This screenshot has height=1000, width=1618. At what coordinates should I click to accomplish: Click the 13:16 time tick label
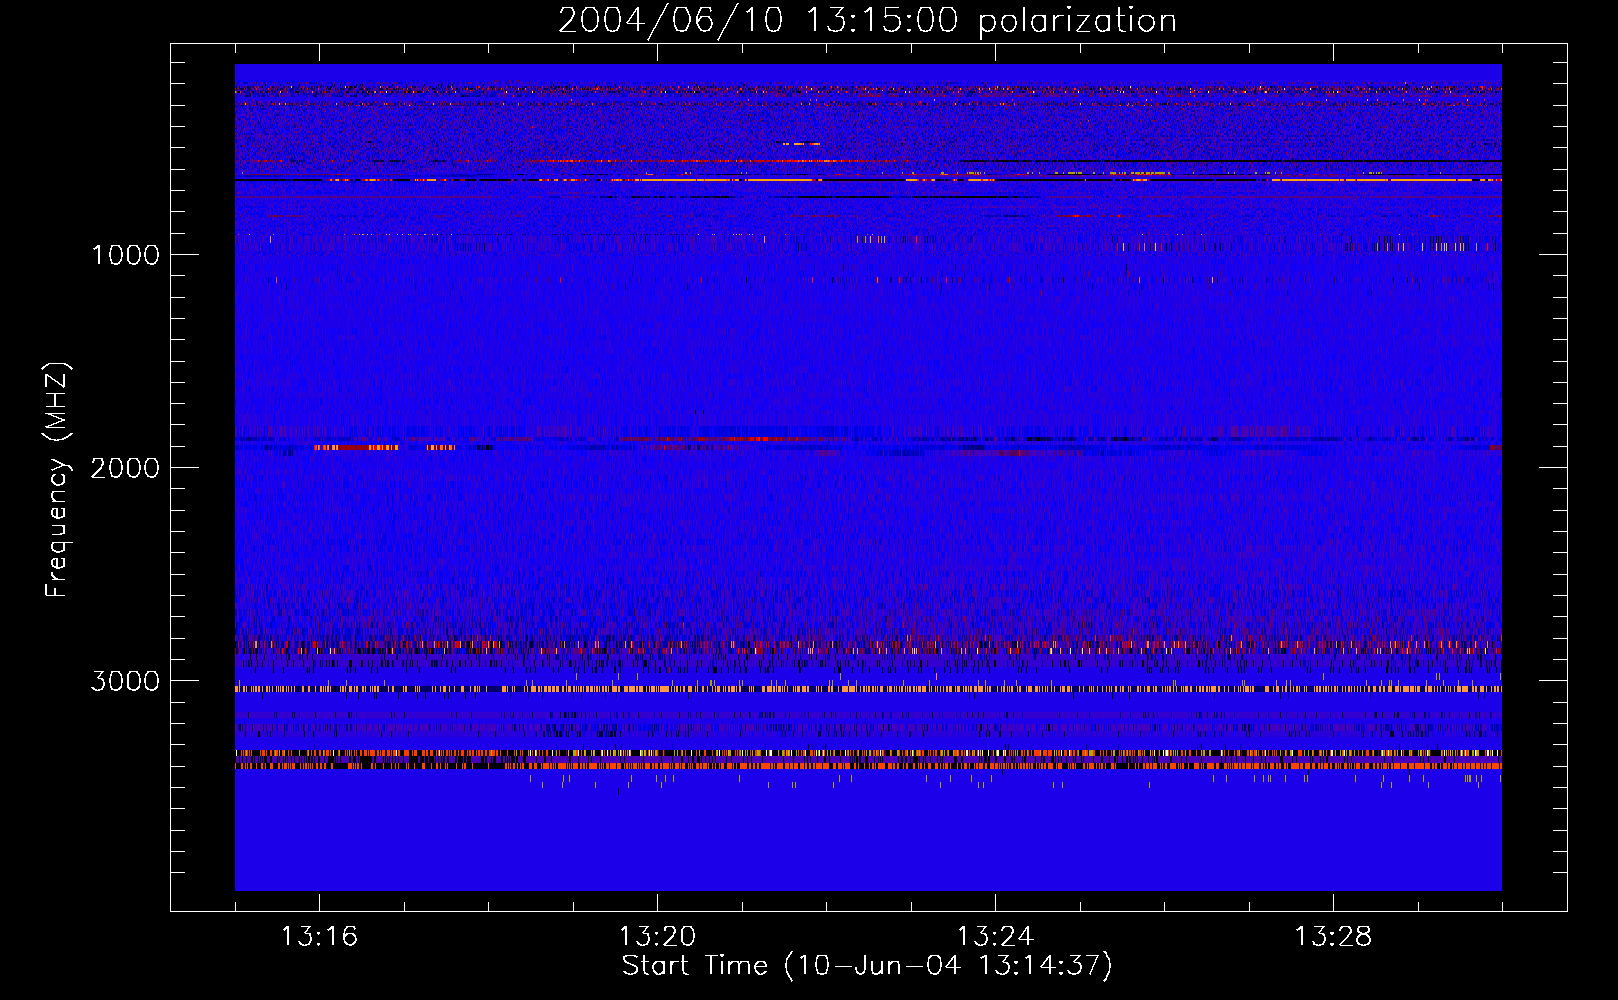[319, 937]
